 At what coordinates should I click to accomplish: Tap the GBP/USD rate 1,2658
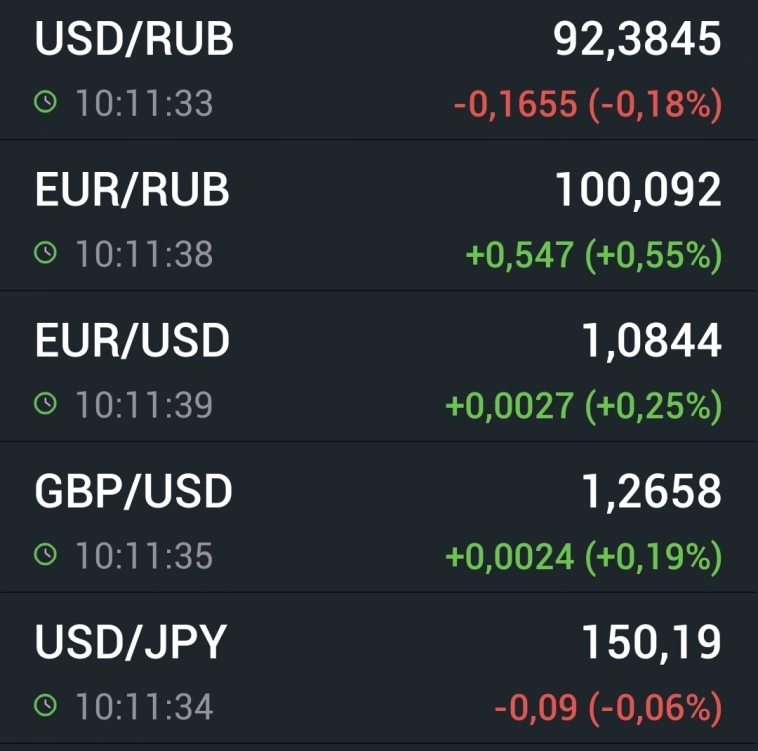coord(651,492)
